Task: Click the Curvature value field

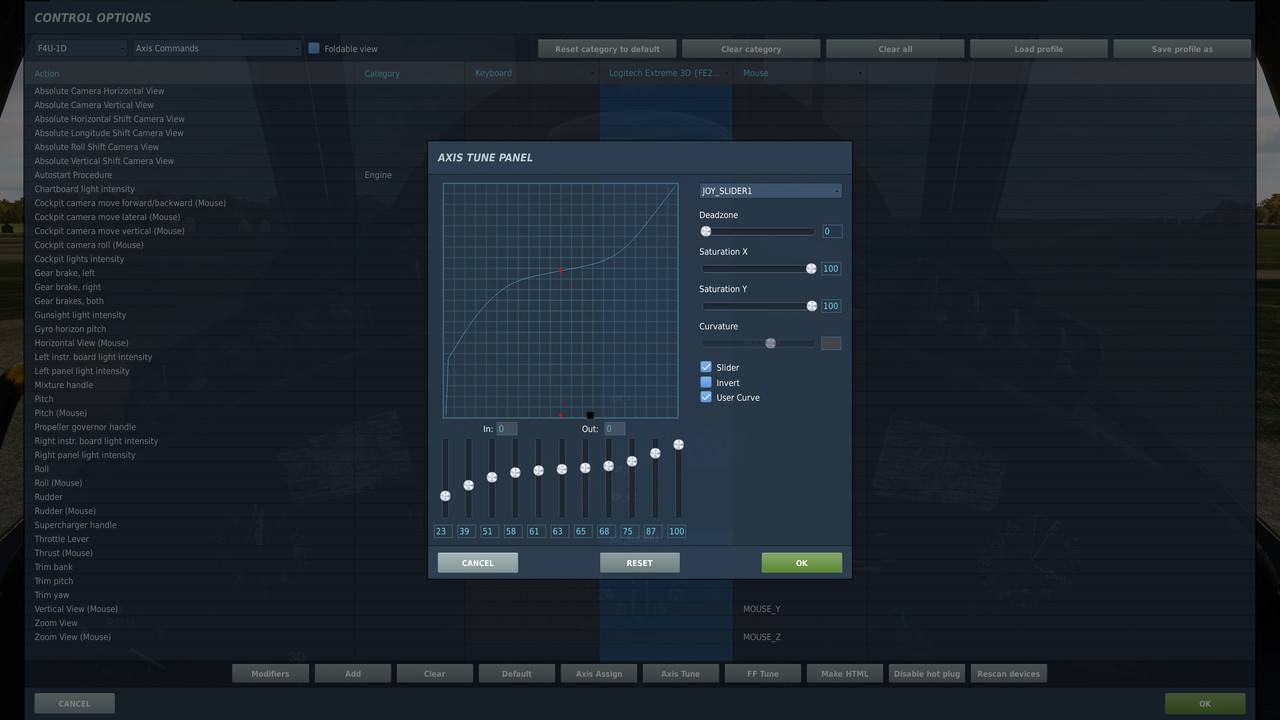Action: (x=832, y=343)
